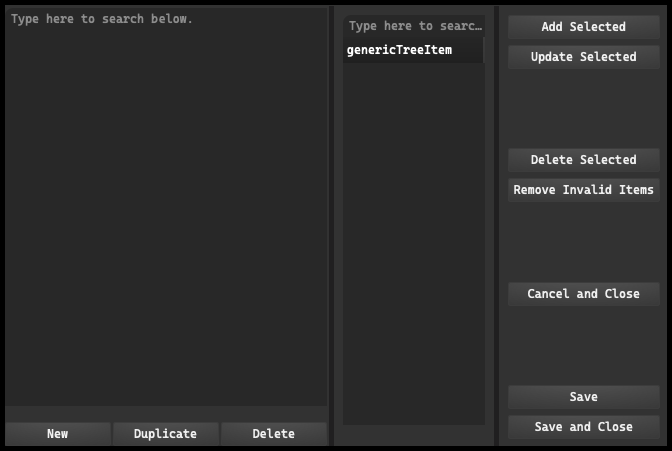Click the splitter between left and middle lists
Screen dimensions: 672x451
point(331,226)
